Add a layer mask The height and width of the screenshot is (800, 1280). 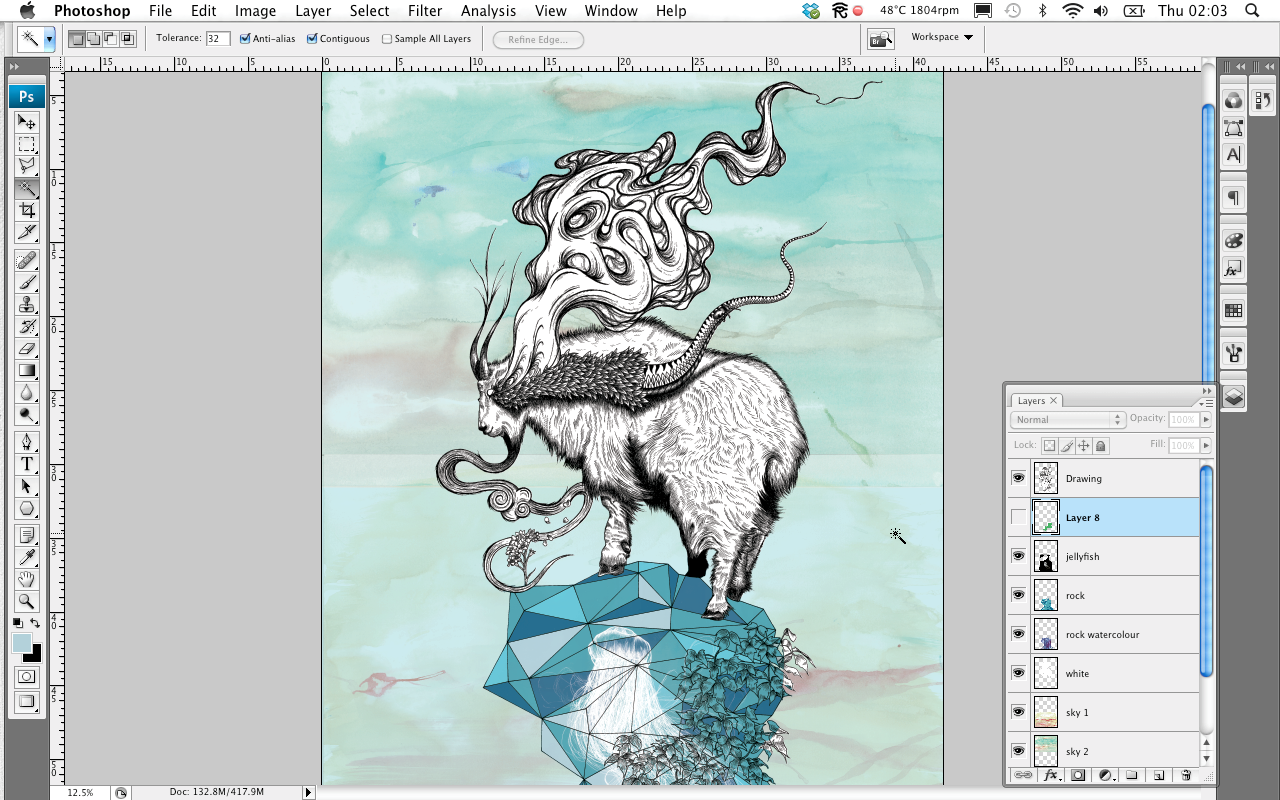coord(1078,775)
